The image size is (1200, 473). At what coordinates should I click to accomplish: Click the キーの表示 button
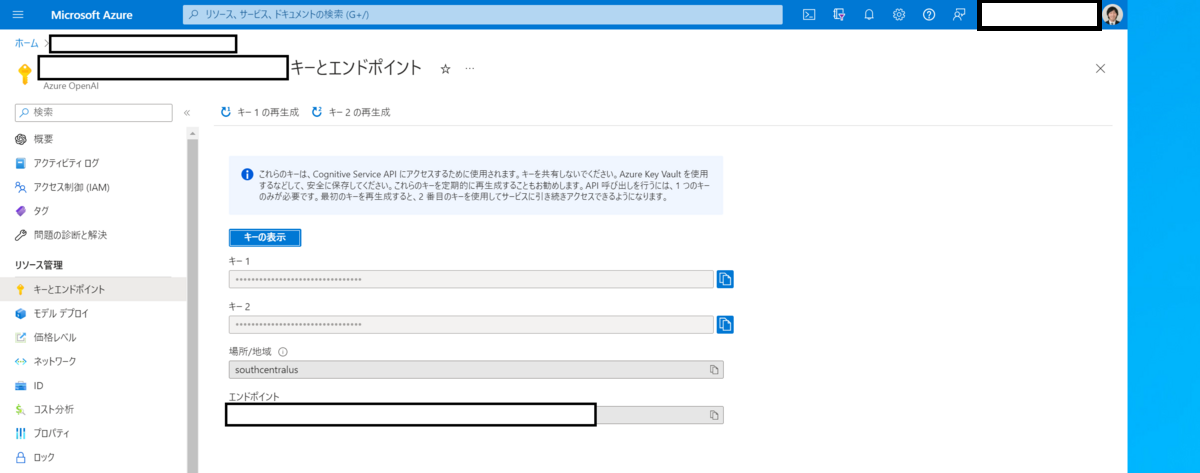(x=265, y=237)
